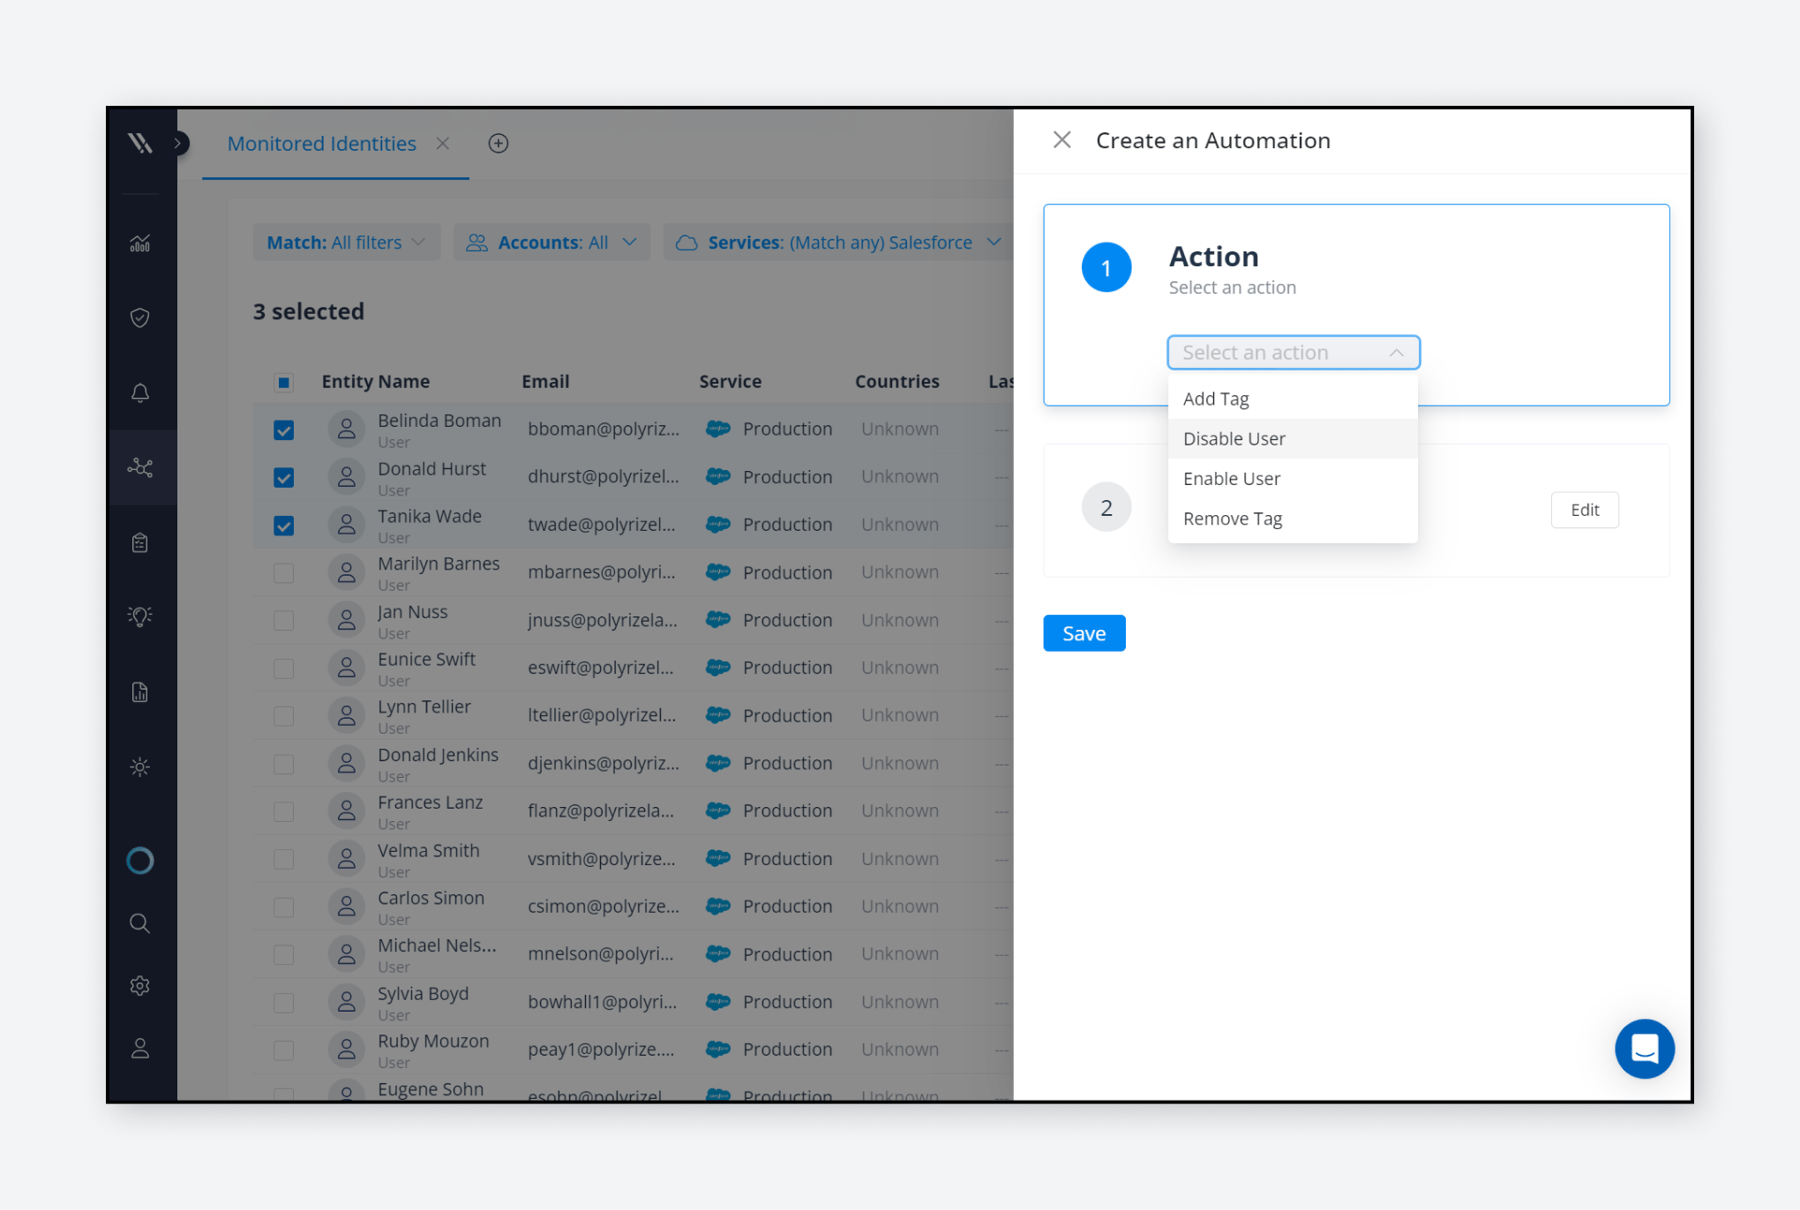Click the Save button

(1084, 633)
